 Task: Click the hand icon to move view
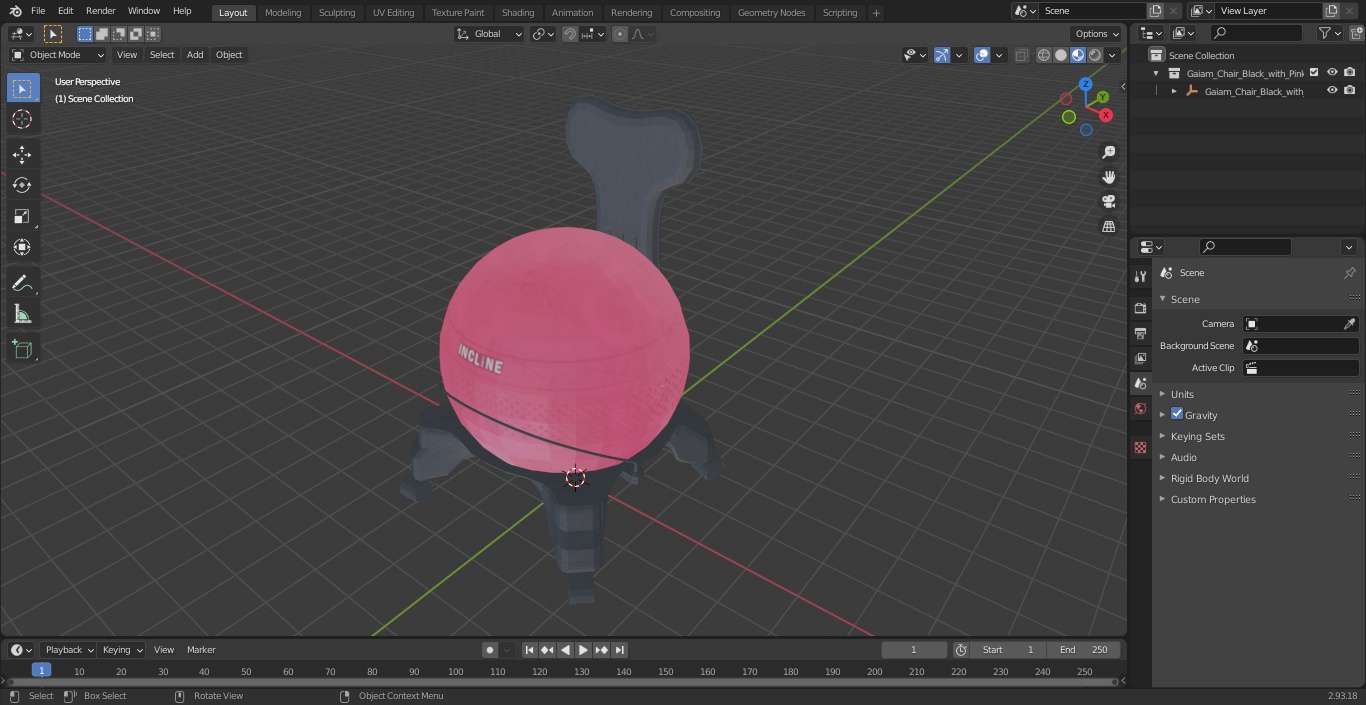pyautogui.click(x=1108, y=177)
